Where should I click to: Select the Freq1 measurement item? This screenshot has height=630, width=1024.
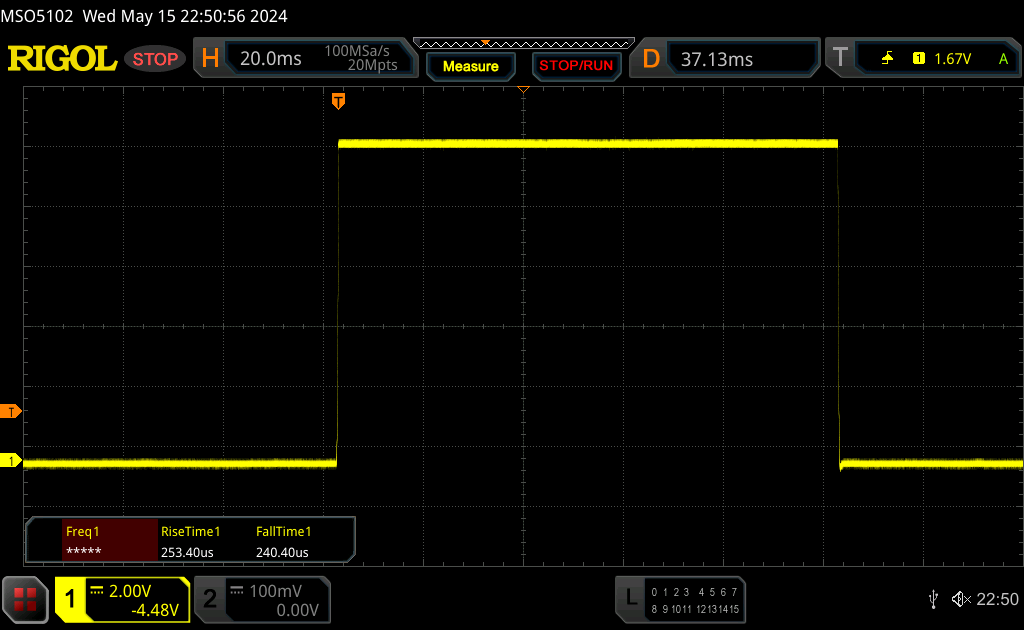[x=110, y=540]
